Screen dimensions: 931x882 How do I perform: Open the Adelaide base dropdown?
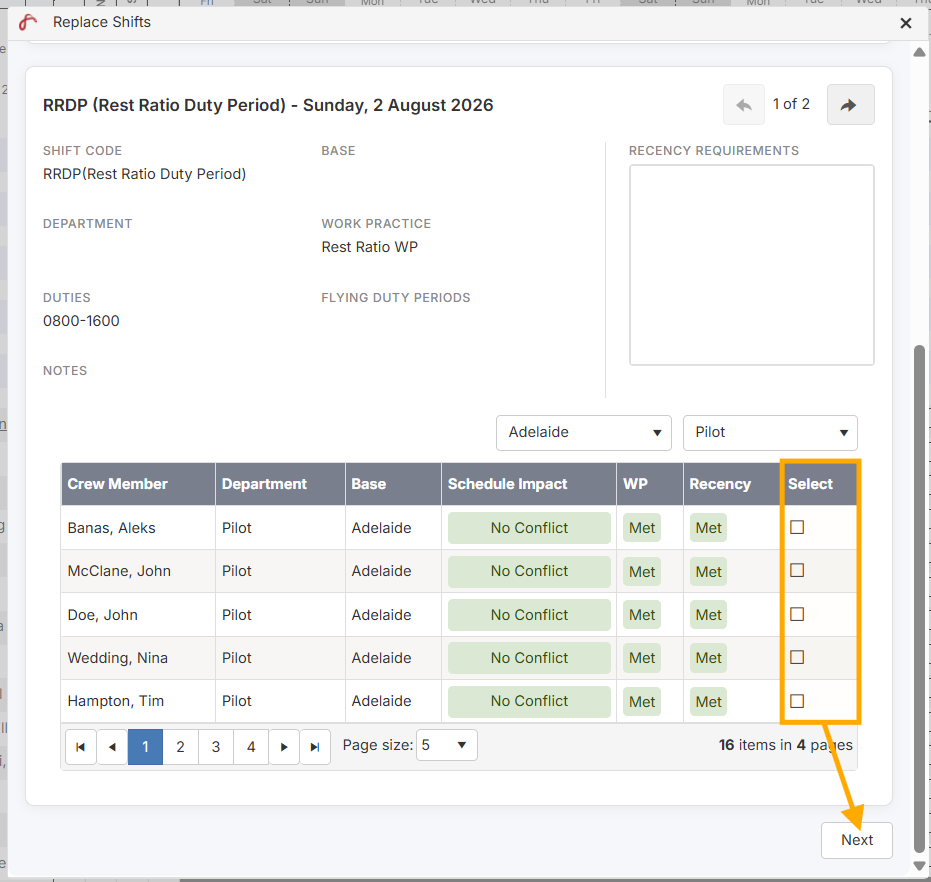click(x=584, y=432)
